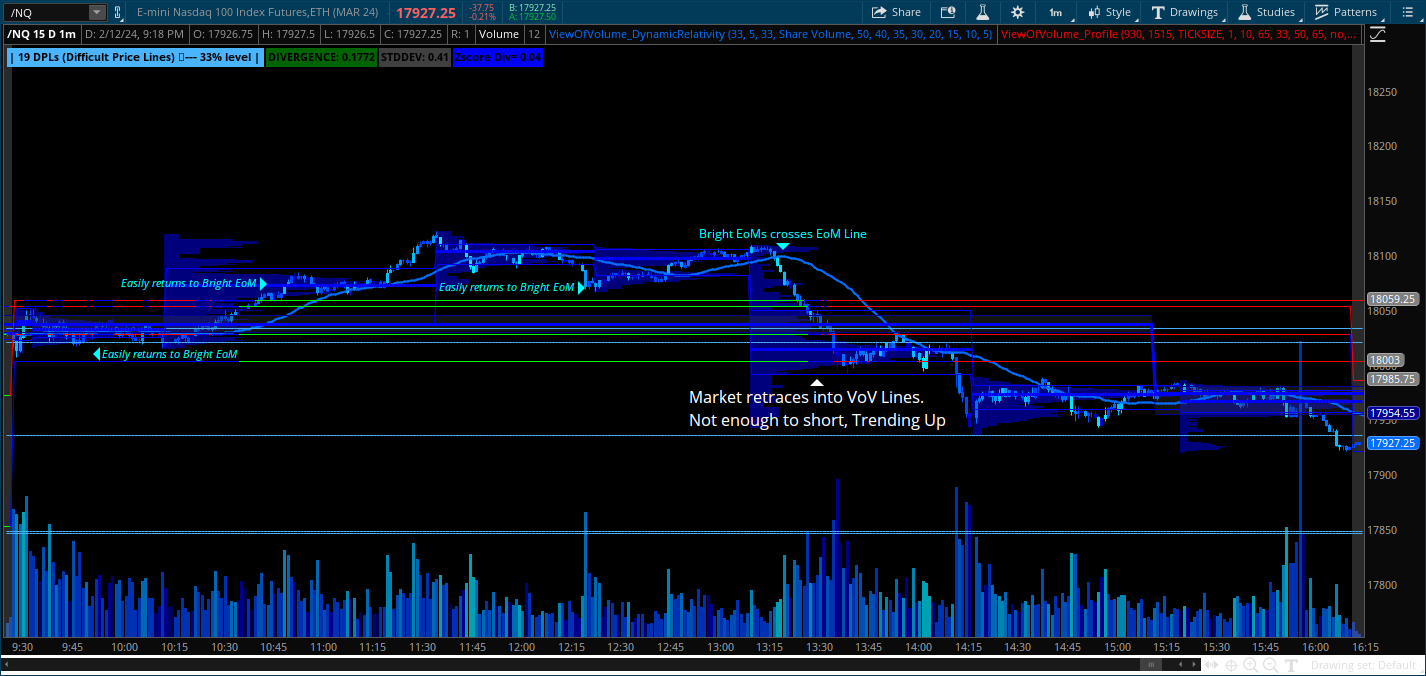Select the bottom text drawing tool icon
1426x676 pixels.
(x=1291, y=665)
